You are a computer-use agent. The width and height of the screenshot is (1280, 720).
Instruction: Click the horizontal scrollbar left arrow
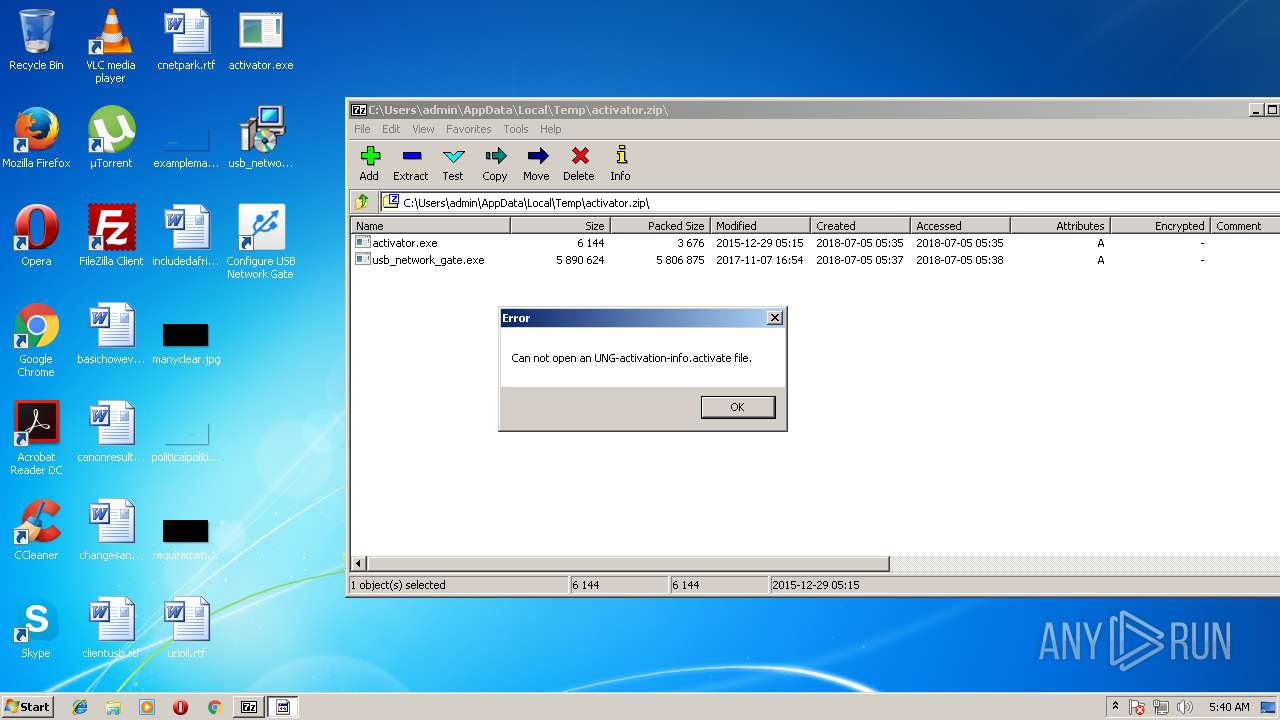[358, 564]
